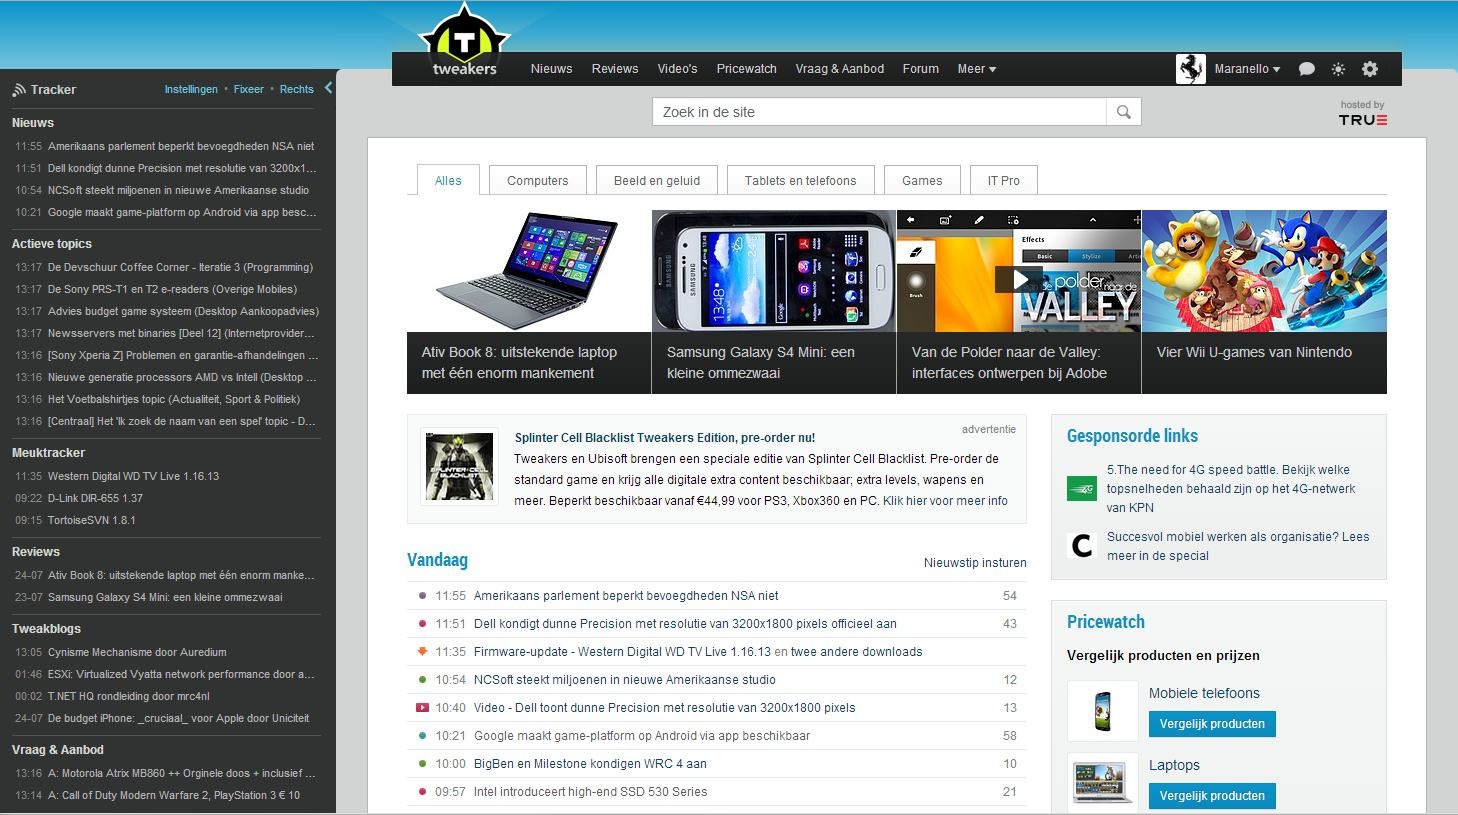Go to Vraag & Aanbod in navigation
The image size is (1458, 815).
(x=840, y=69)
